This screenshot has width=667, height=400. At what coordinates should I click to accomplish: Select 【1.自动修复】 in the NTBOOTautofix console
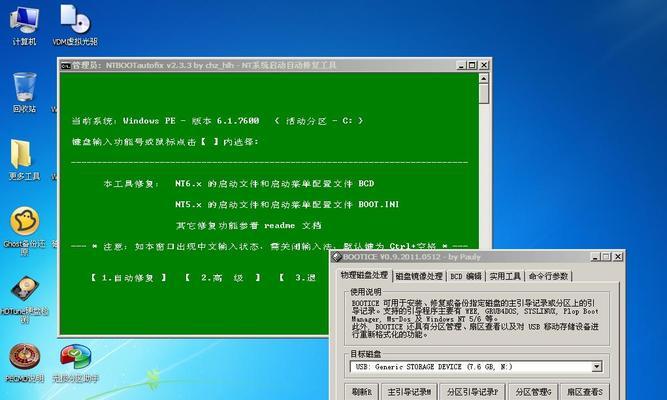click(128, 278)
